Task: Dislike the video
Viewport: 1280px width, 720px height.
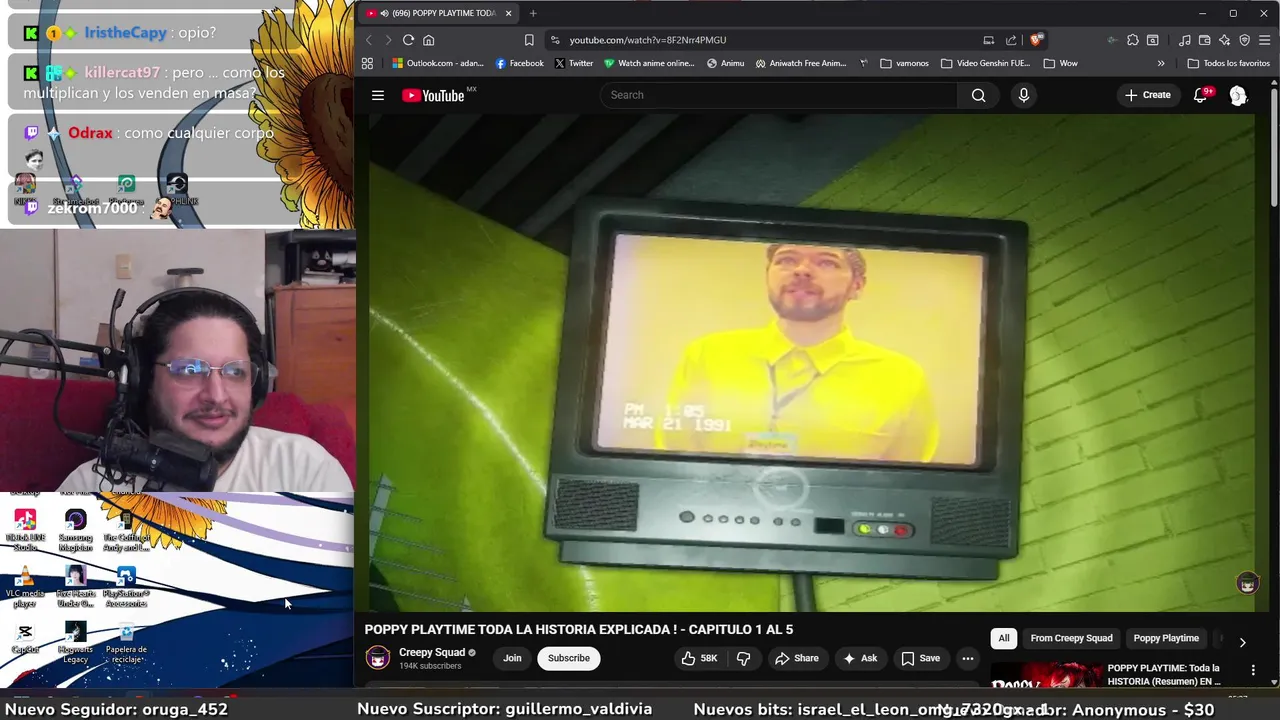Action: [x=743, y=658]
